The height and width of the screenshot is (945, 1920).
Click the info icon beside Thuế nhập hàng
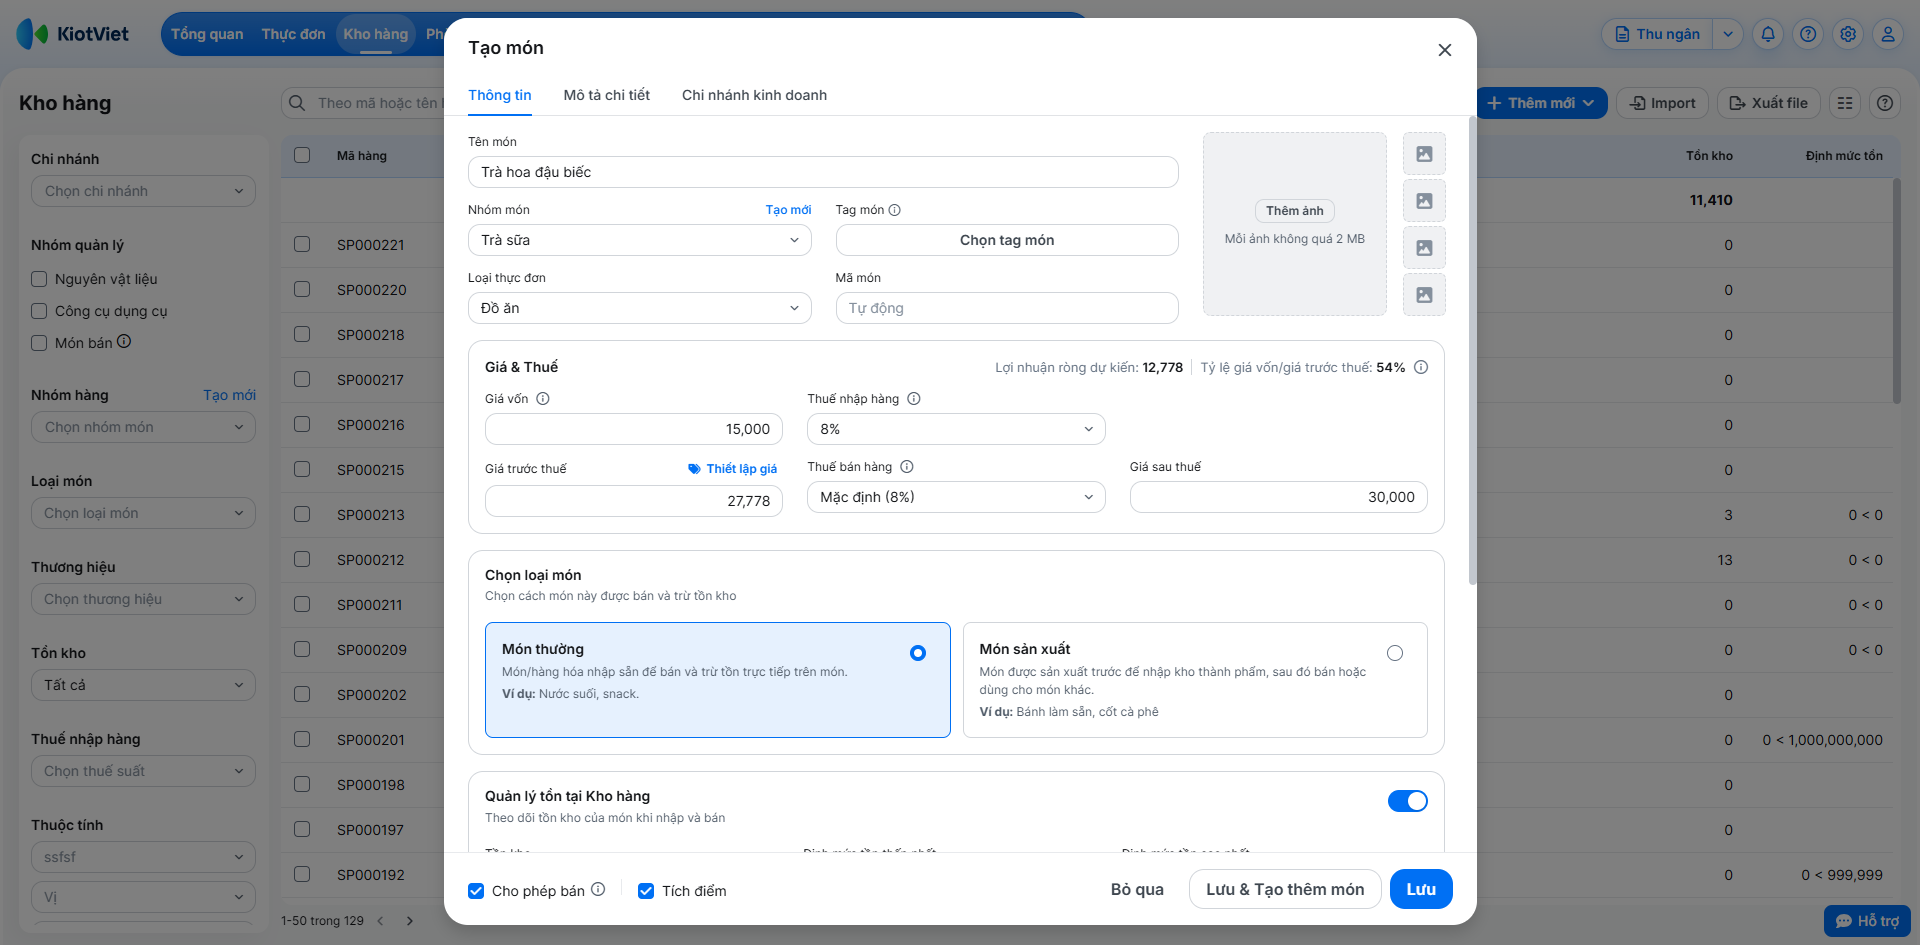pyautogui.click(x=914, y=399)
